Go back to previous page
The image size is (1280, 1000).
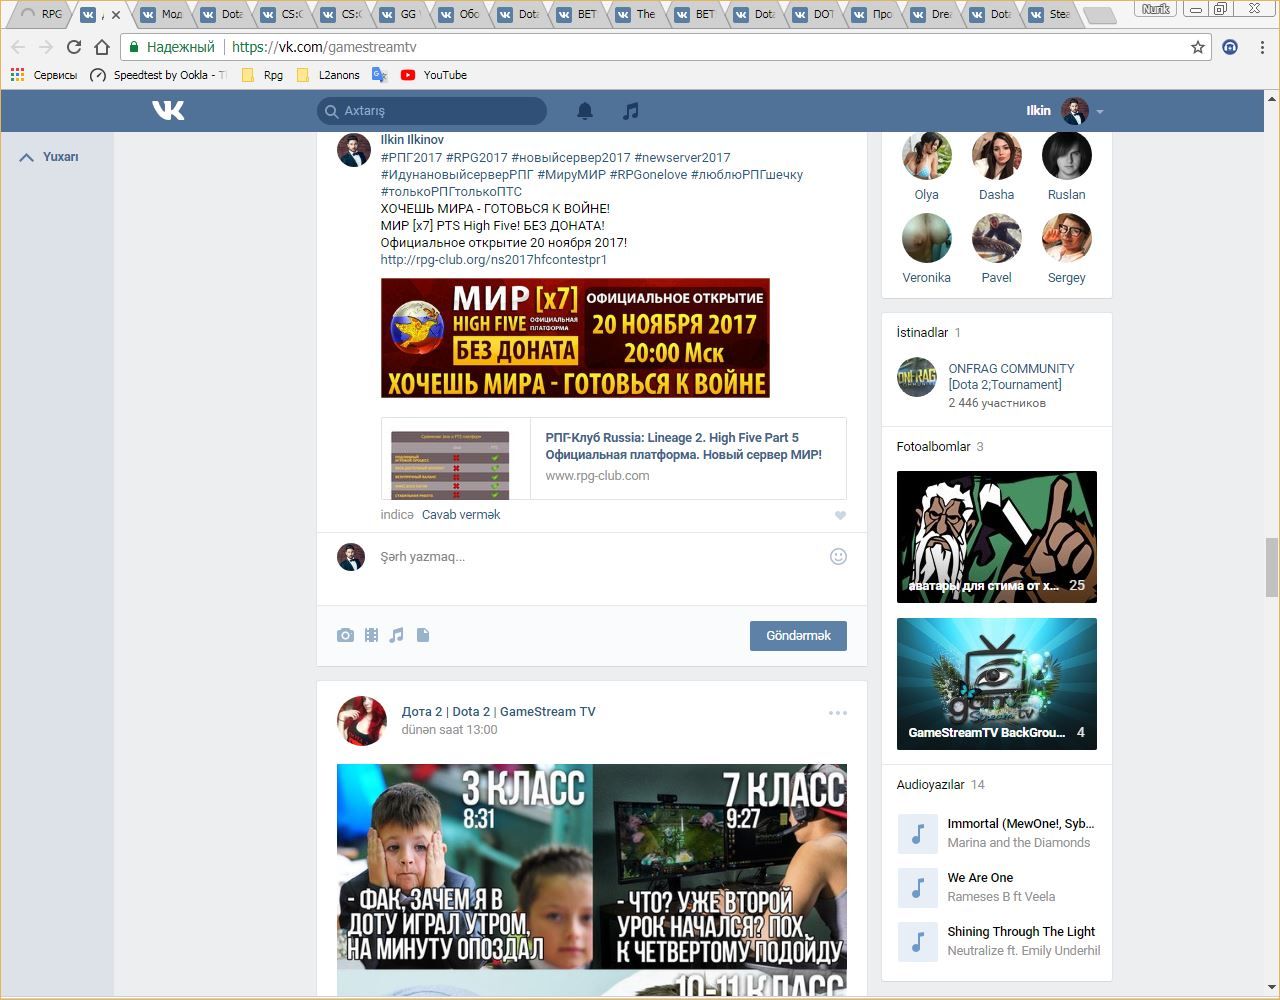pyautogui.click(x=18, y=47)
